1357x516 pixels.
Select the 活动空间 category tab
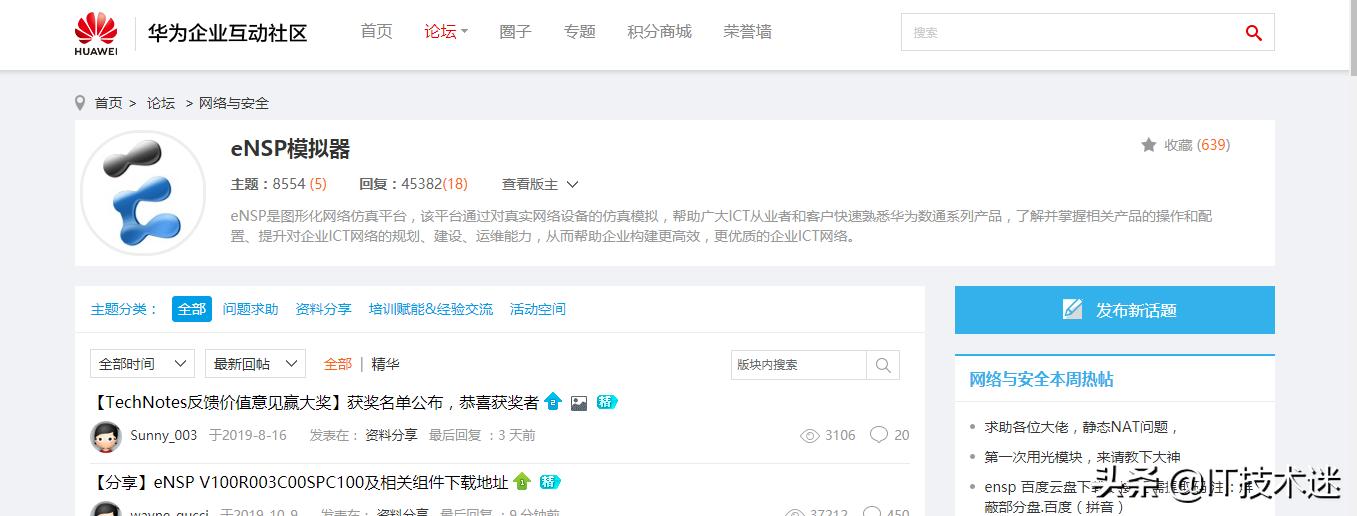point(538,309)
